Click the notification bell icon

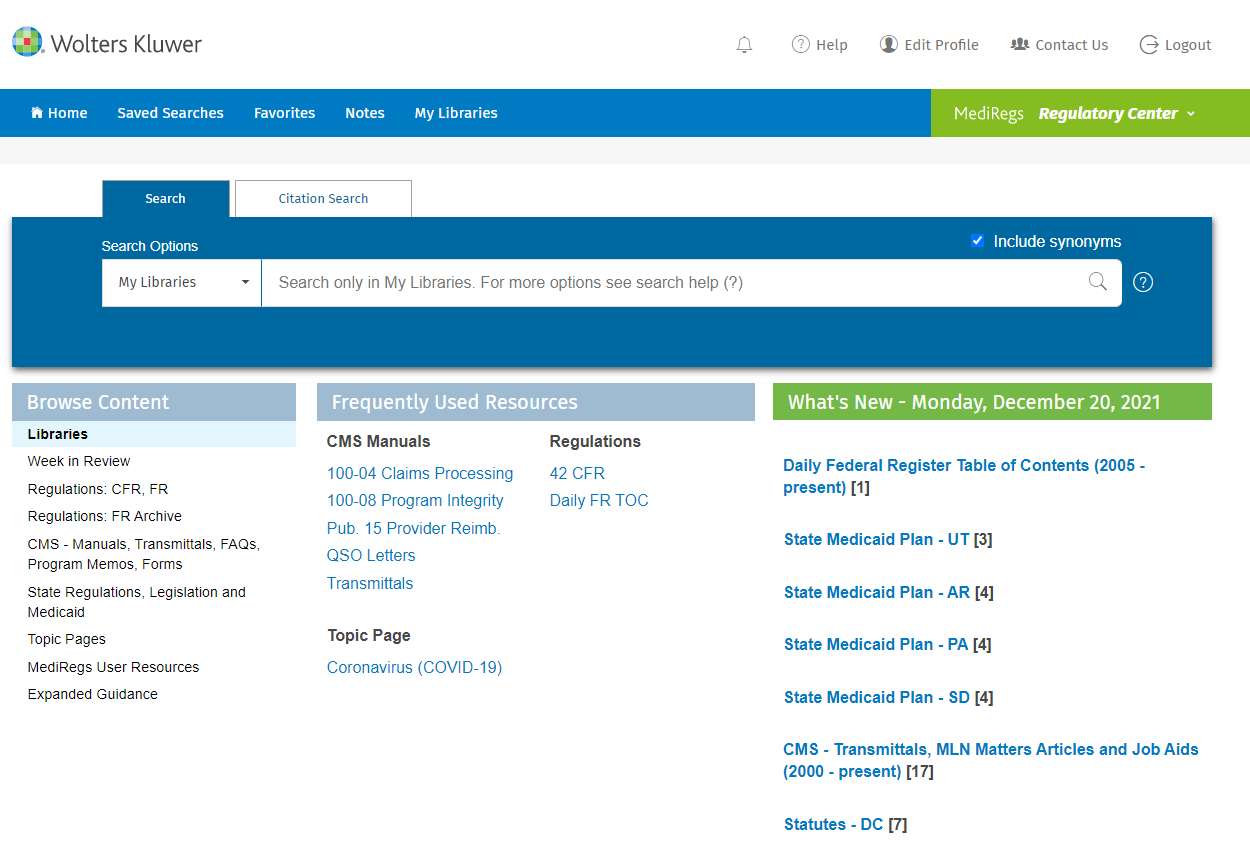tap(744, 45)
